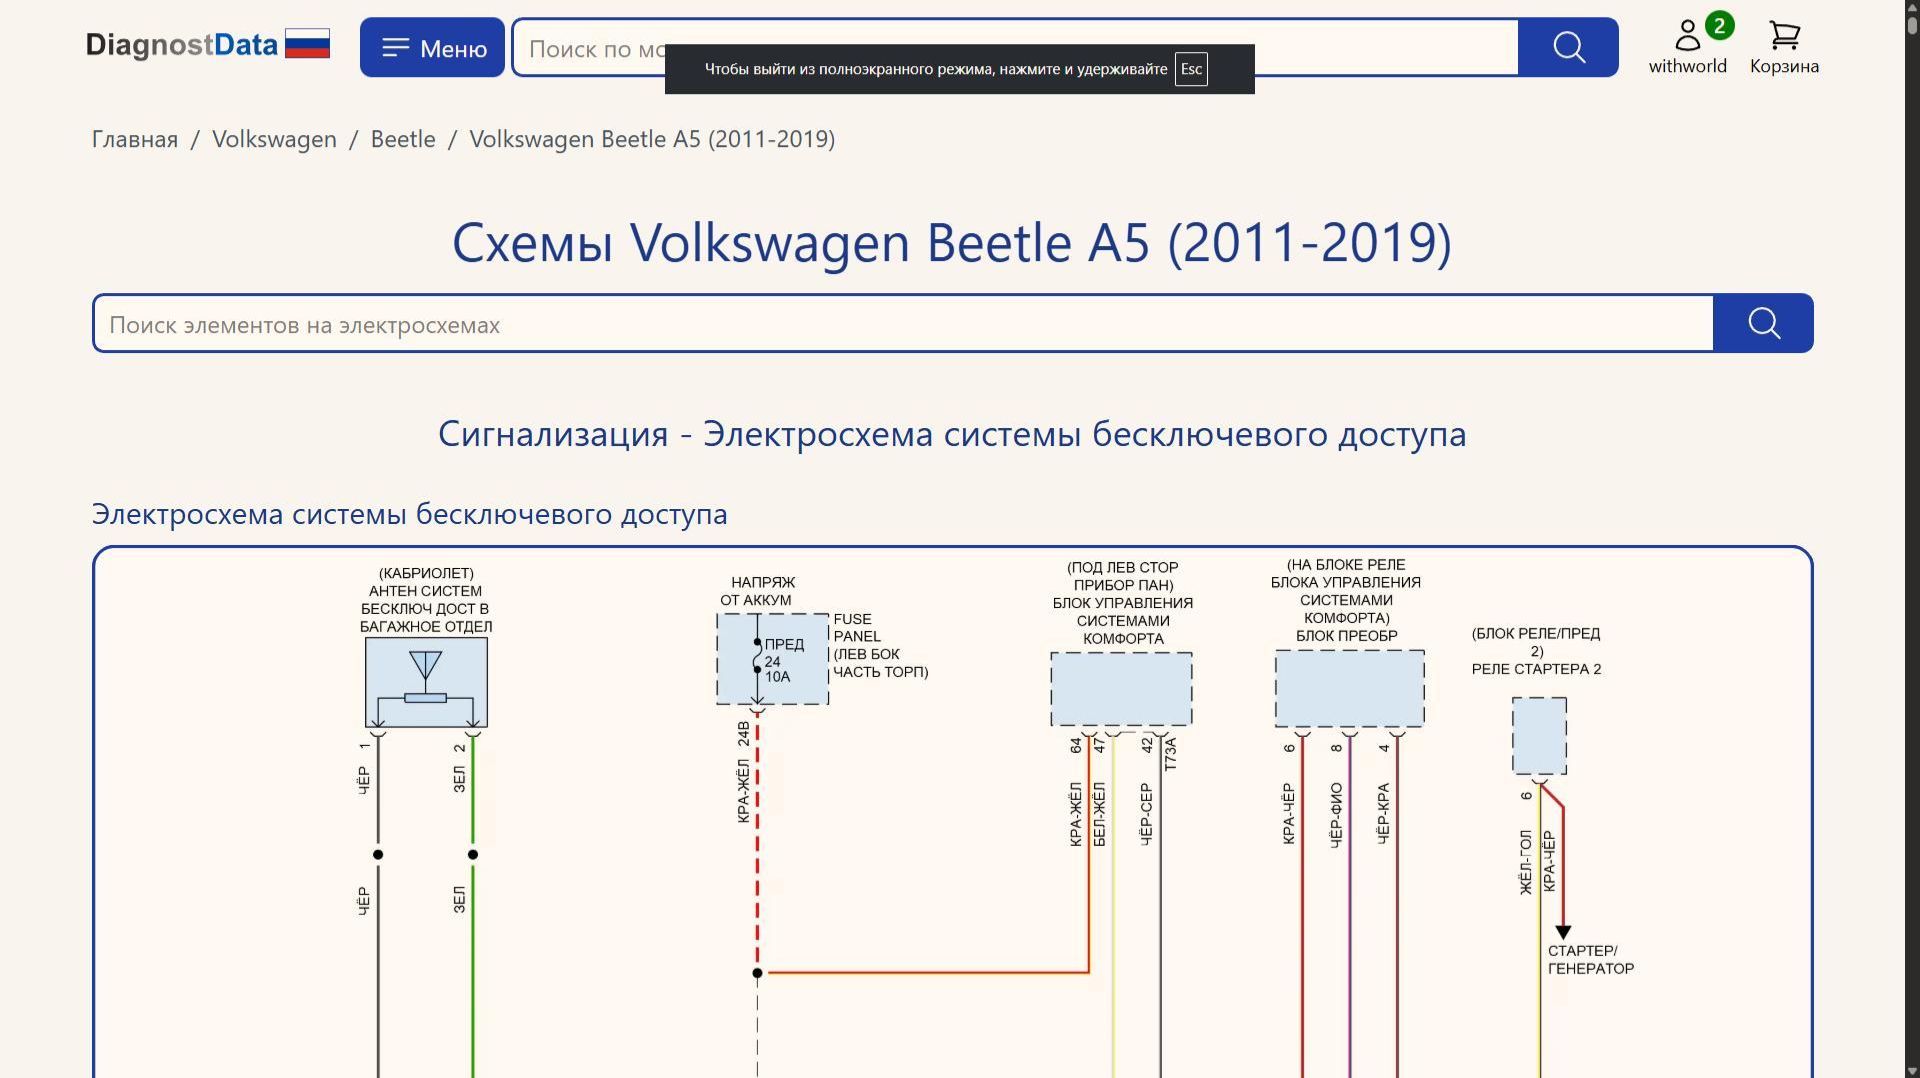Open the search with the magnifier icon
The image size is (1920, 1078).
[x=1567, y=46]
